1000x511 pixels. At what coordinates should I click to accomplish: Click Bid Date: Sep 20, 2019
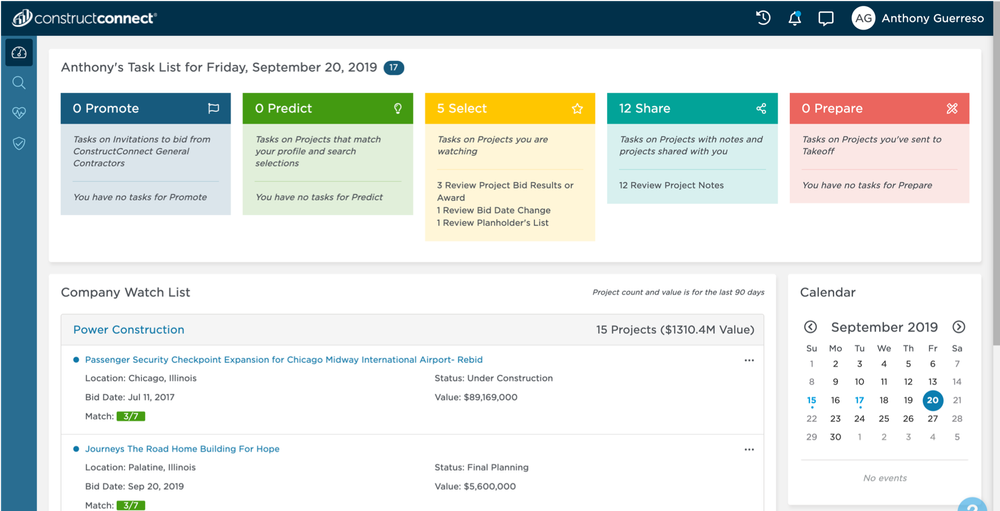(x=135, y=487)
